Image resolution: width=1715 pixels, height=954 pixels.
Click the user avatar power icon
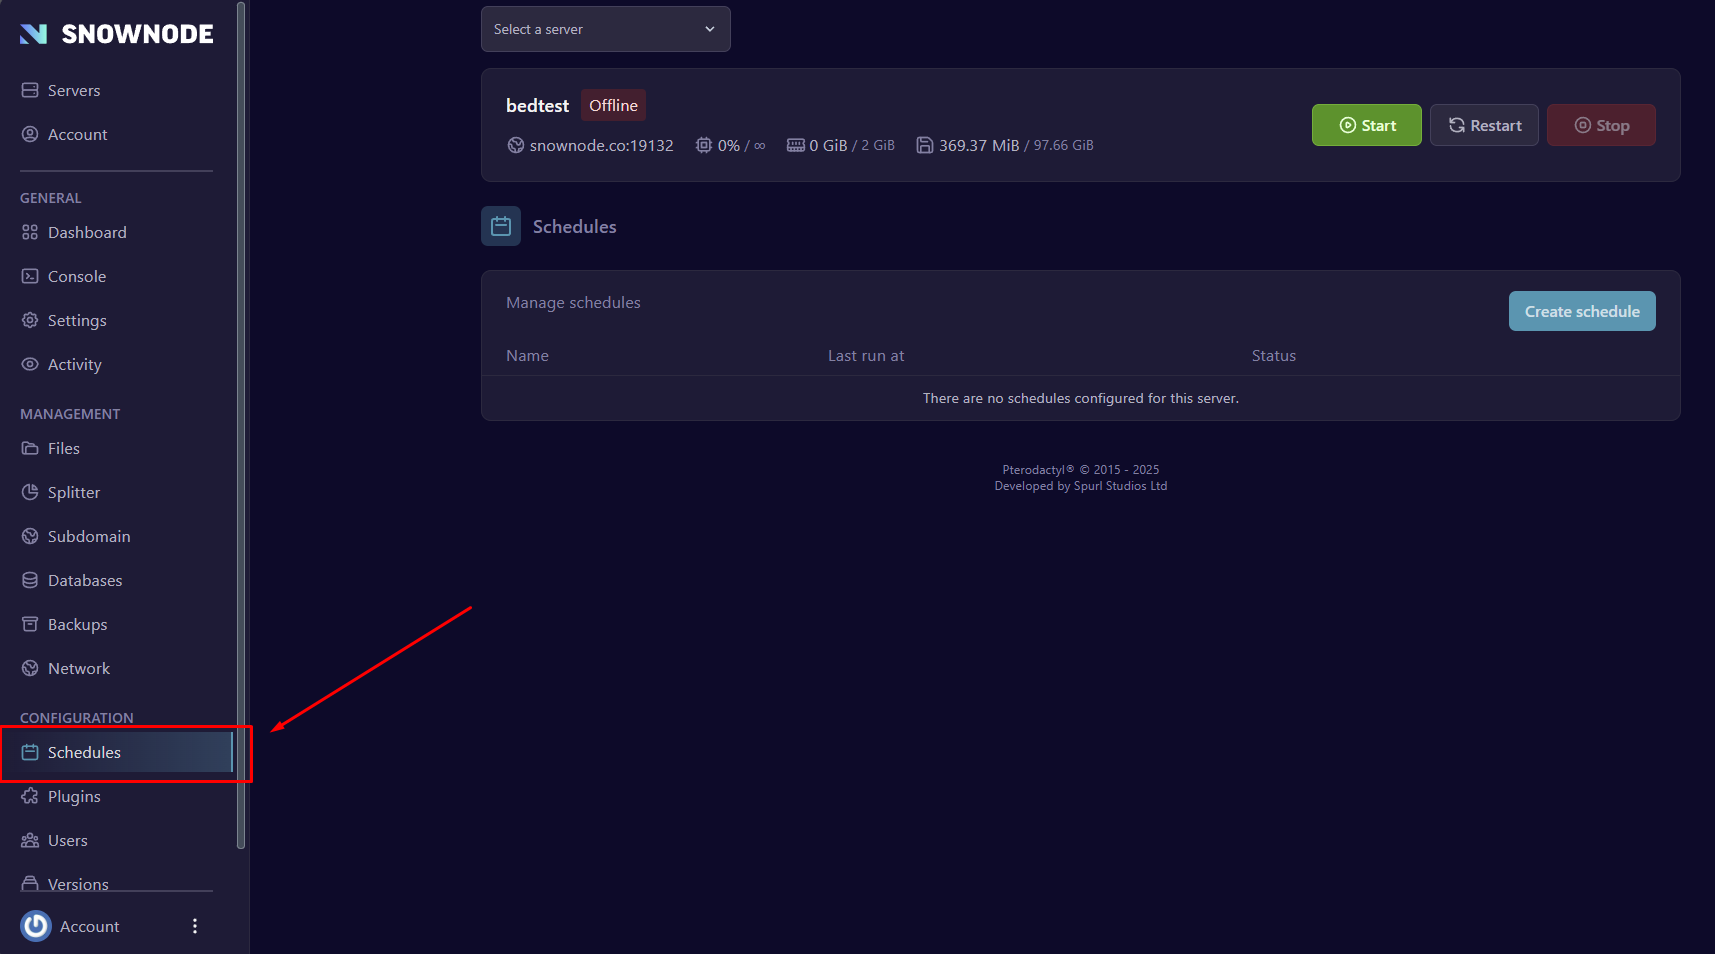pyautogui.click(x=36, y=926)
